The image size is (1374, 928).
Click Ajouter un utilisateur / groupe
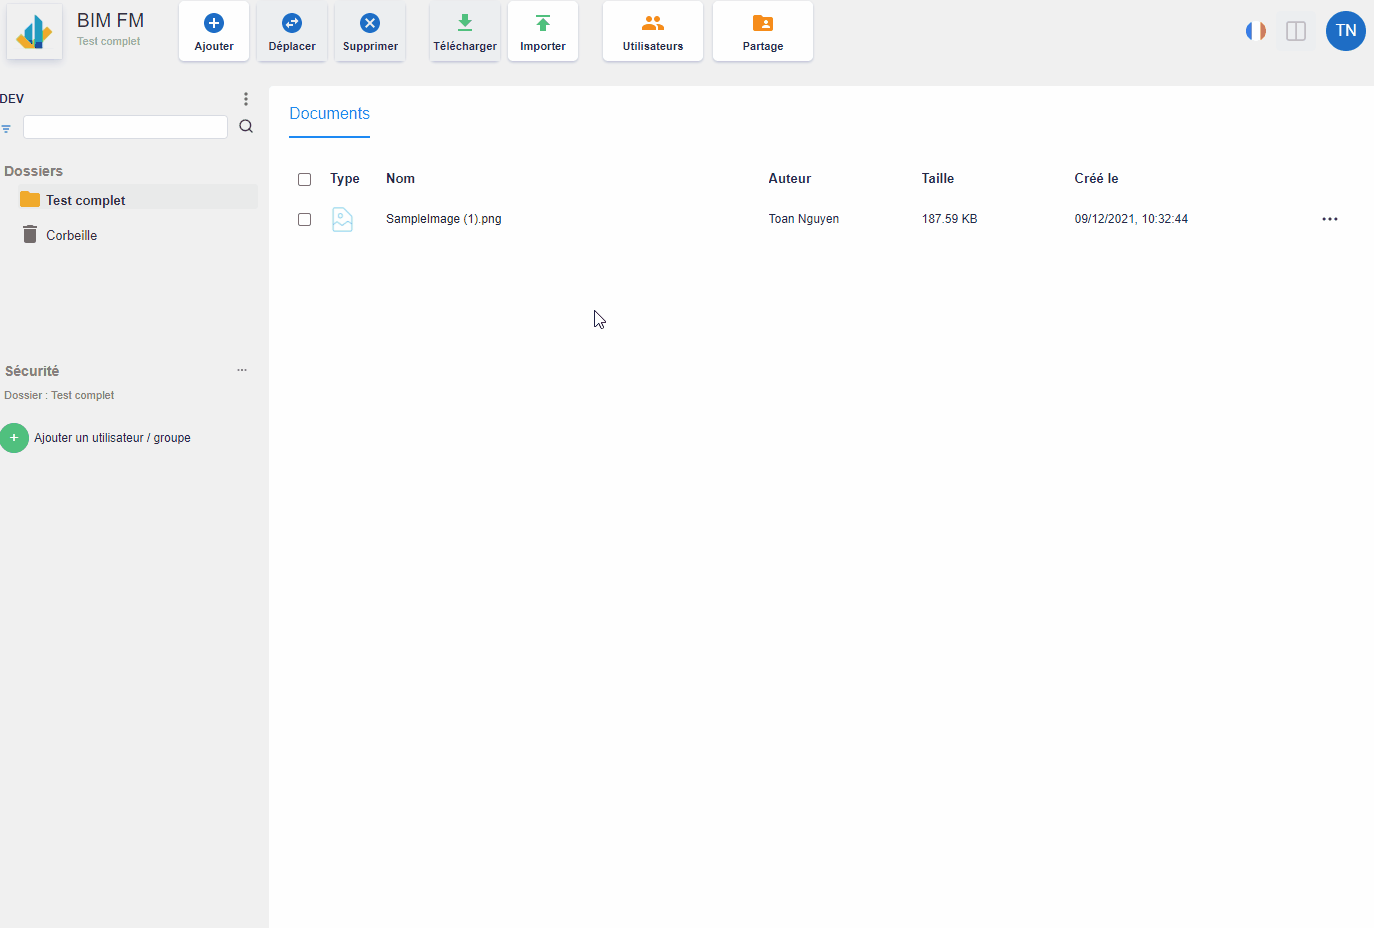click(x=111, y=438)
